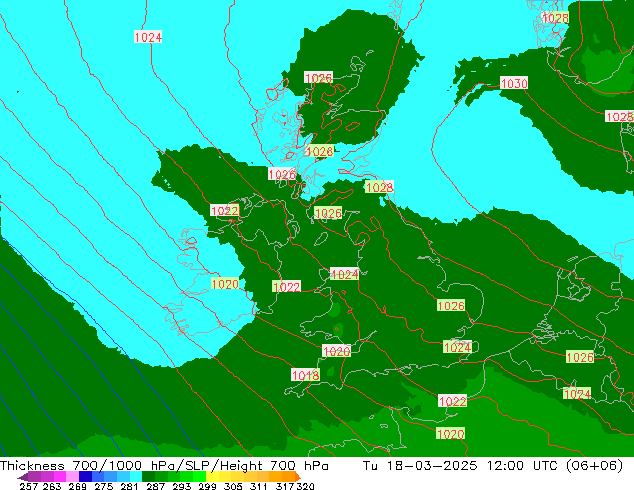Click the legend value 320
634x490 pixels.
(x=305, y=486)
